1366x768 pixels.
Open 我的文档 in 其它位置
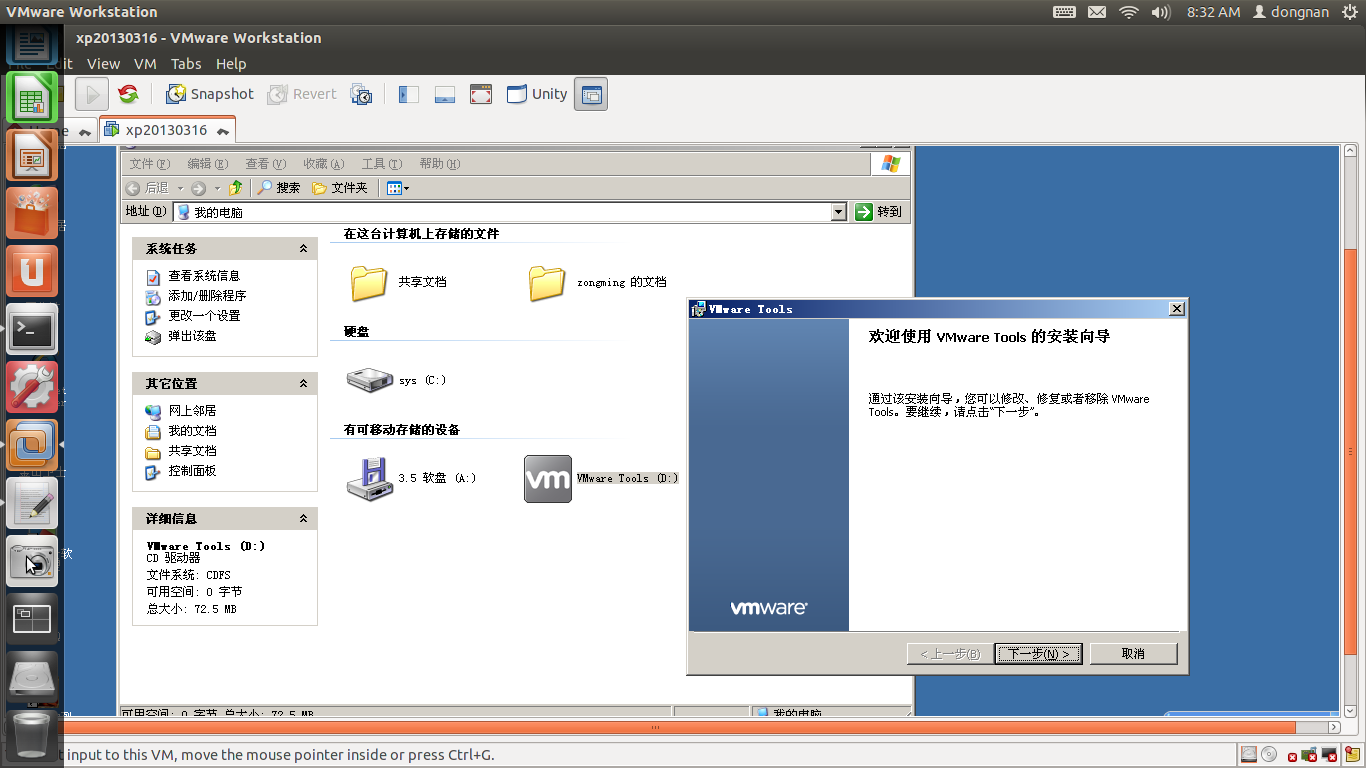(192, 431)
